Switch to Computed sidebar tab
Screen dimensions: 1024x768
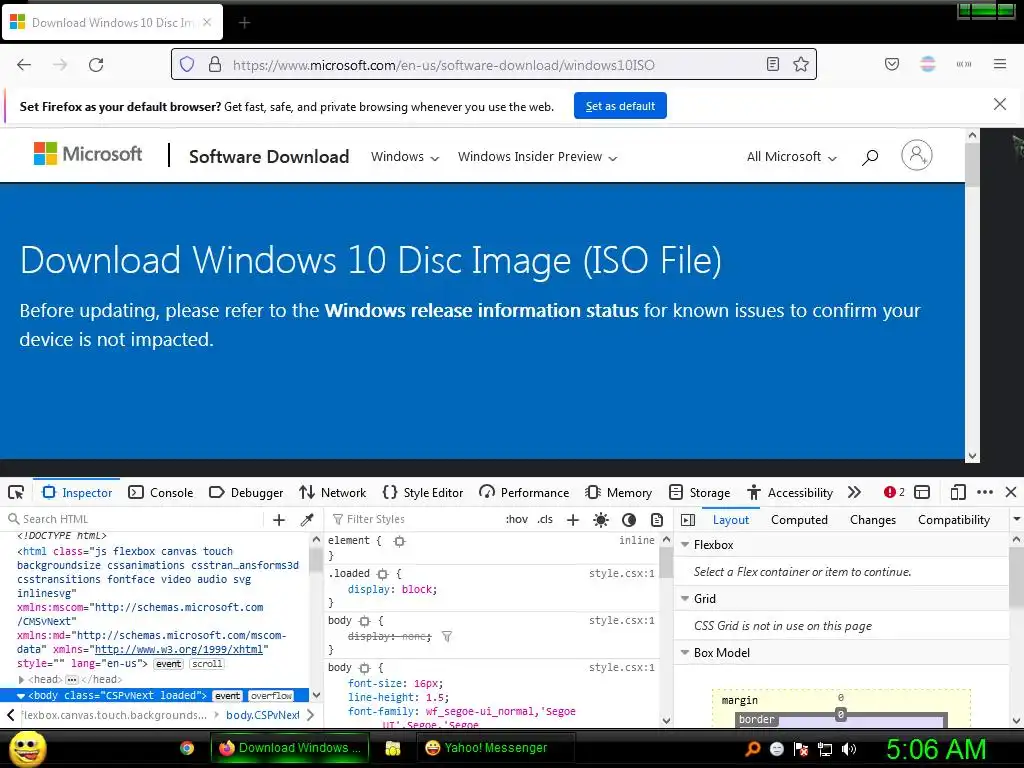coord(799,520)
